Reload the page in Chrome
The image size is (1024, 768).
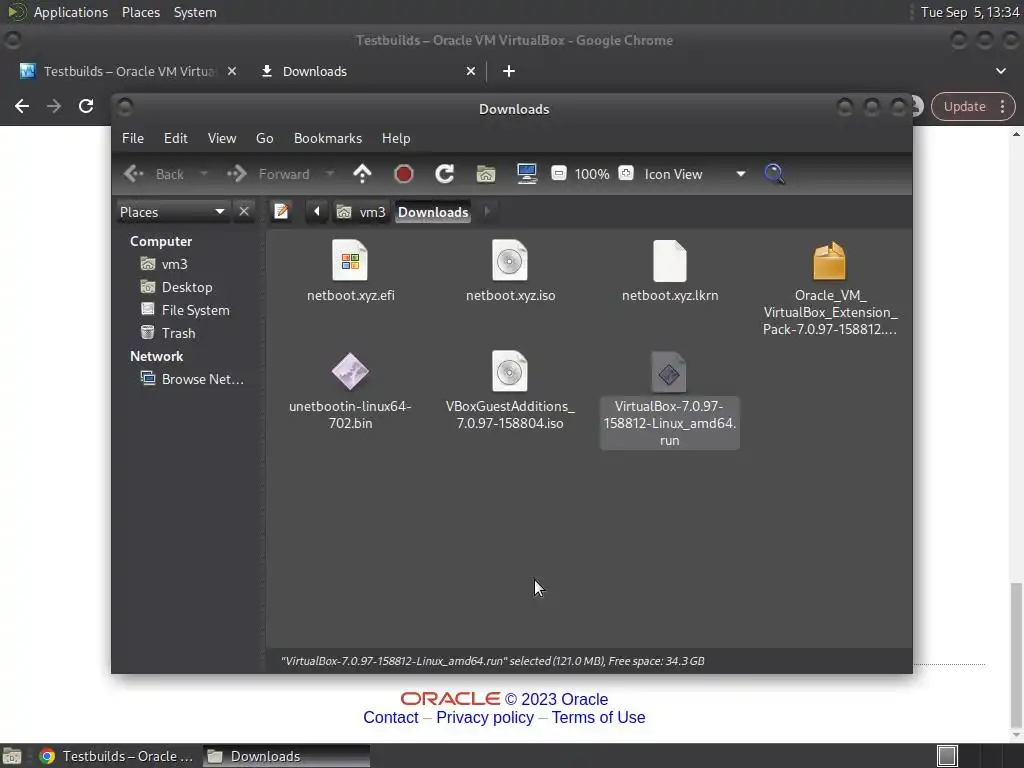(x=86, y=106)
